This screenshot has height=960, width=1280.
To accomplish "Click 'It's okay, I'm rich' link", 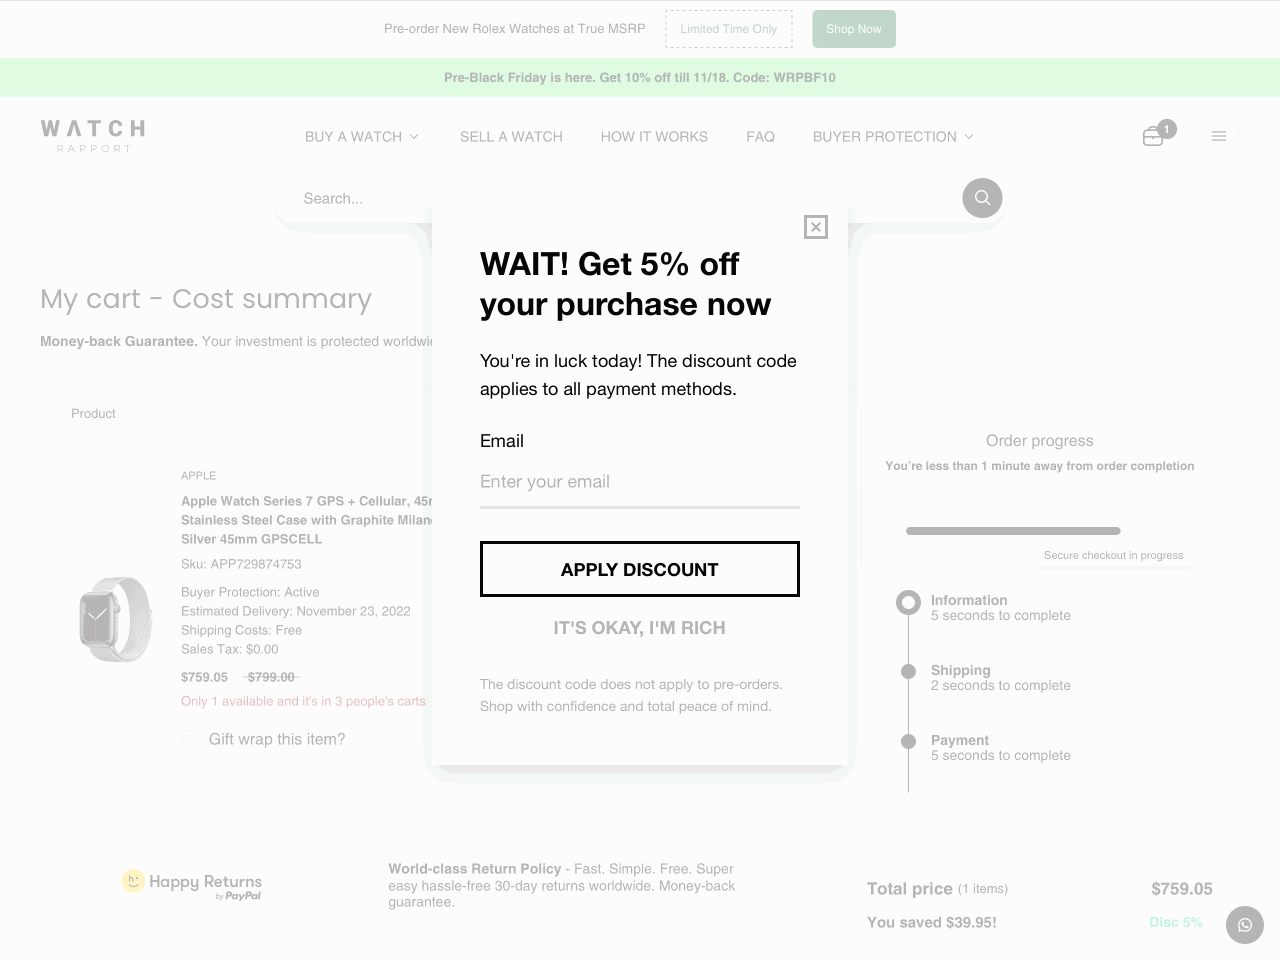I will click(x=639, y=628).
